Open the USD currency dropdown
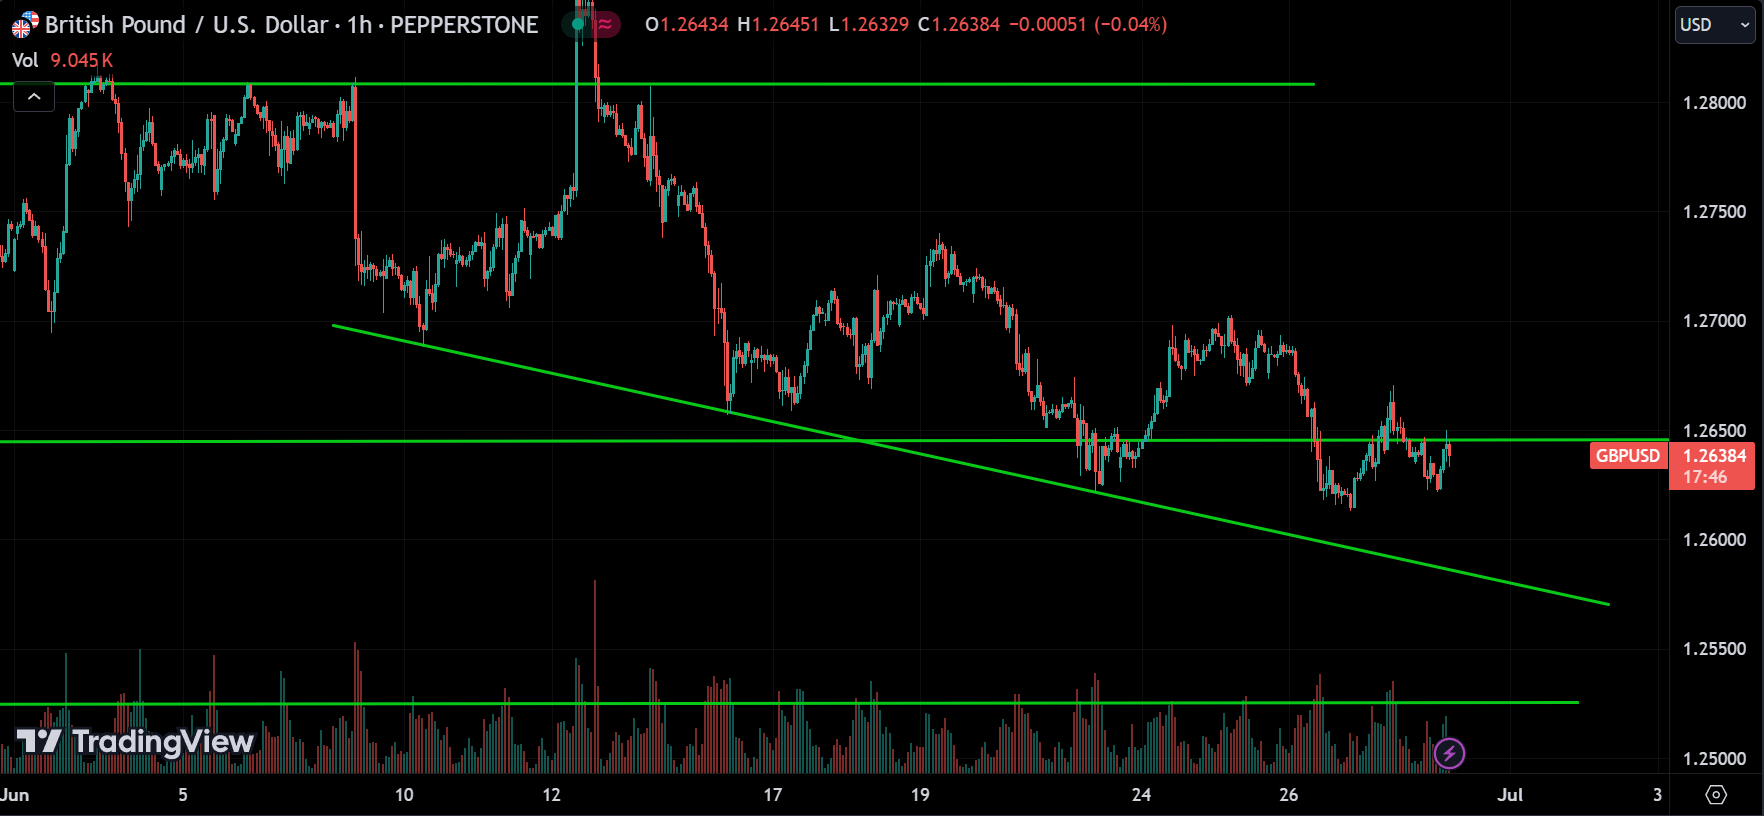Image resolution: width=1764 pixels, height=816 pixels. point(1715,25)
